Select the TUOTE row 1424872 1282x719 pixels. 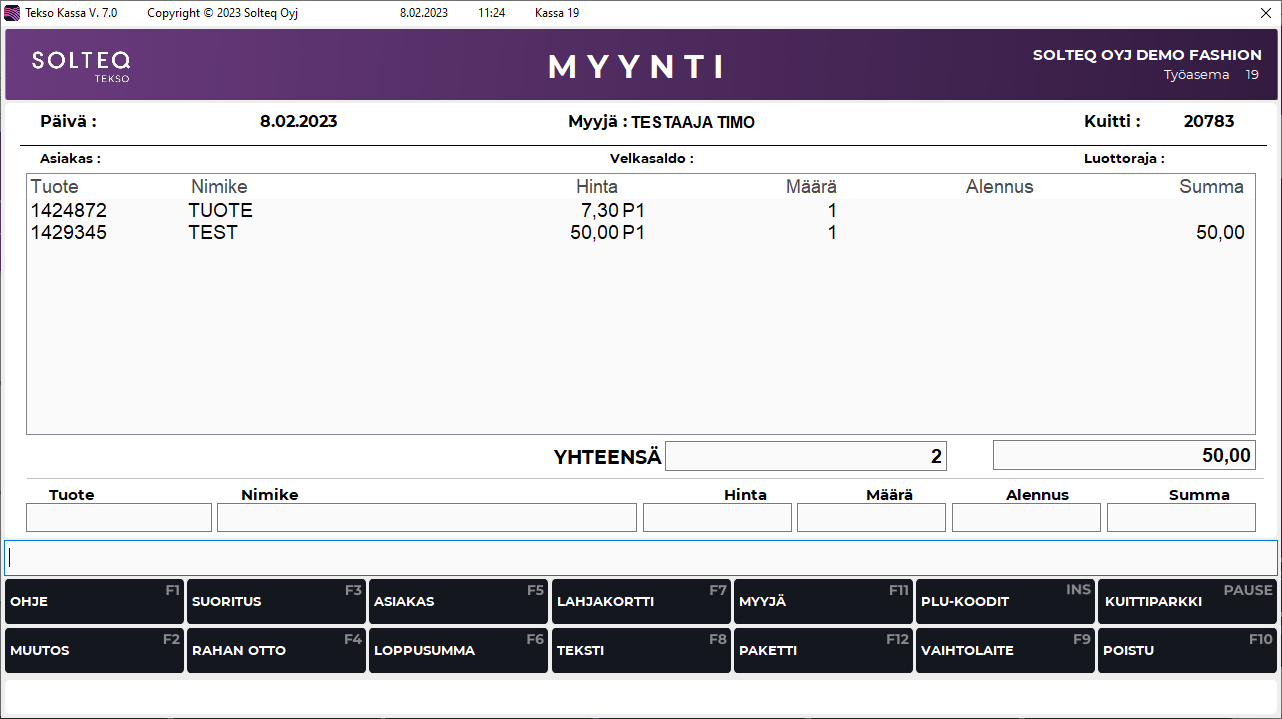click(x=400, y=211)
